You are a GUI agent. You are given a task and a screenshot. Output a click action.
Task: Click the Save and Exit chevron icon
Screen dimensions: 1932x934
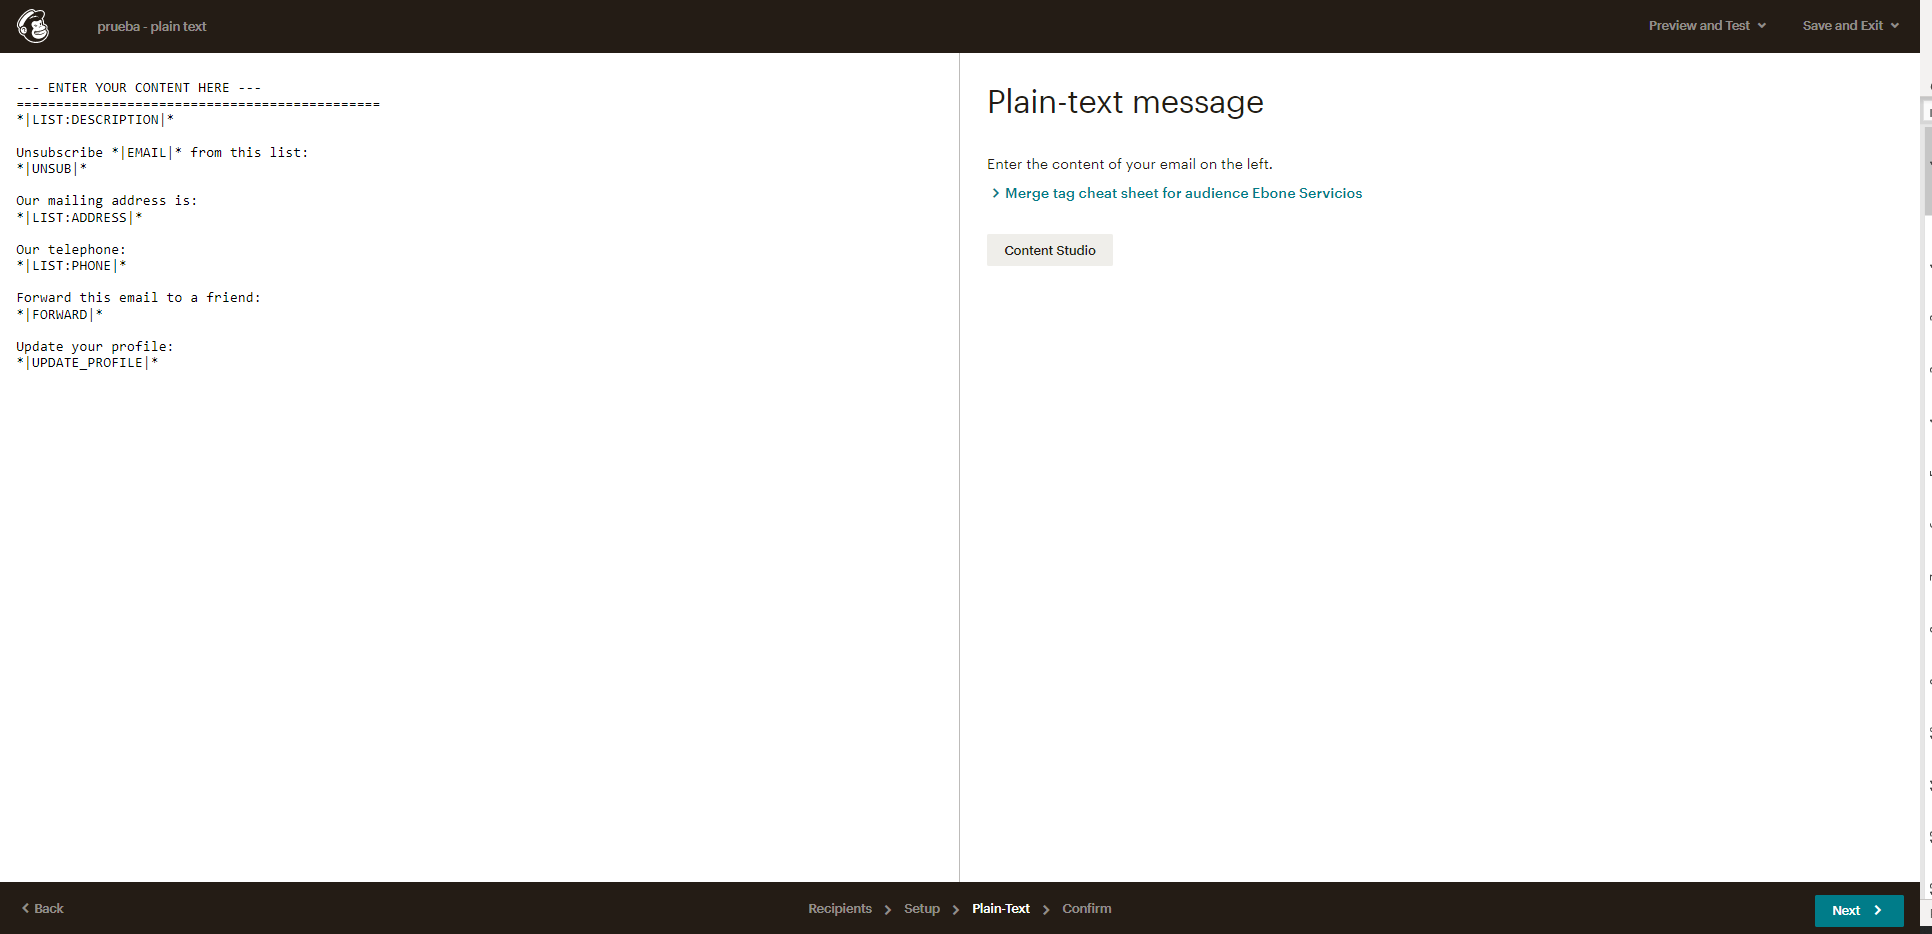point(1896,25)
